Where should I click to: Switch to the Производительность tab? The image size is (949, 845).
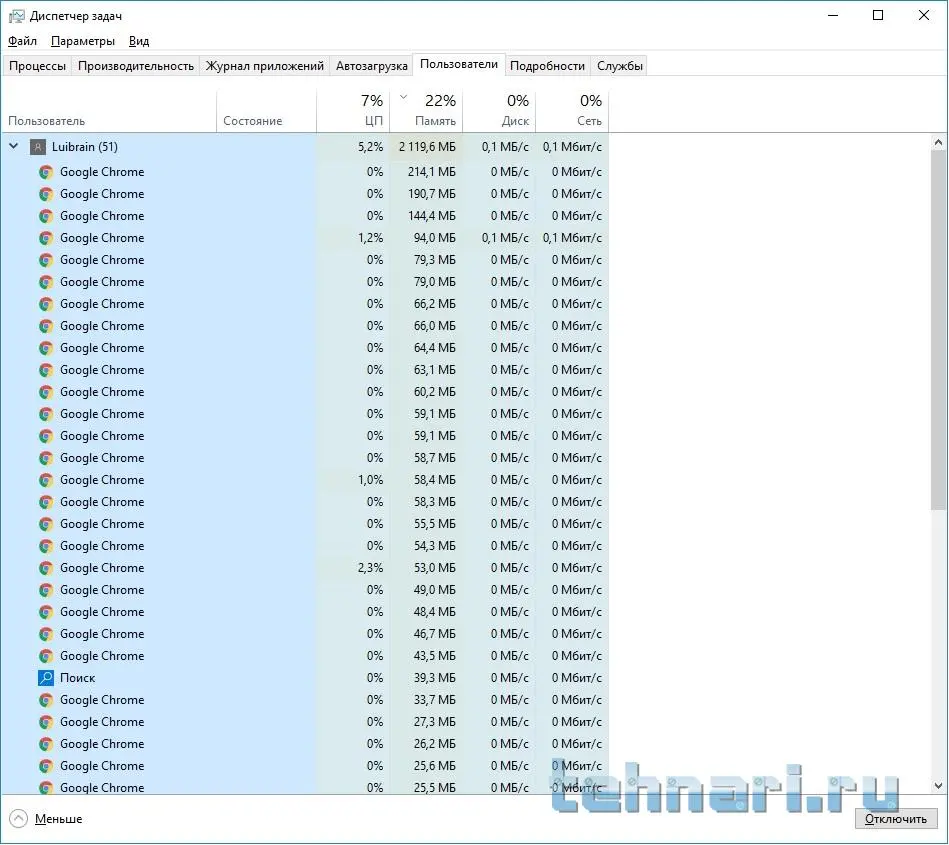tap(136, 66)
